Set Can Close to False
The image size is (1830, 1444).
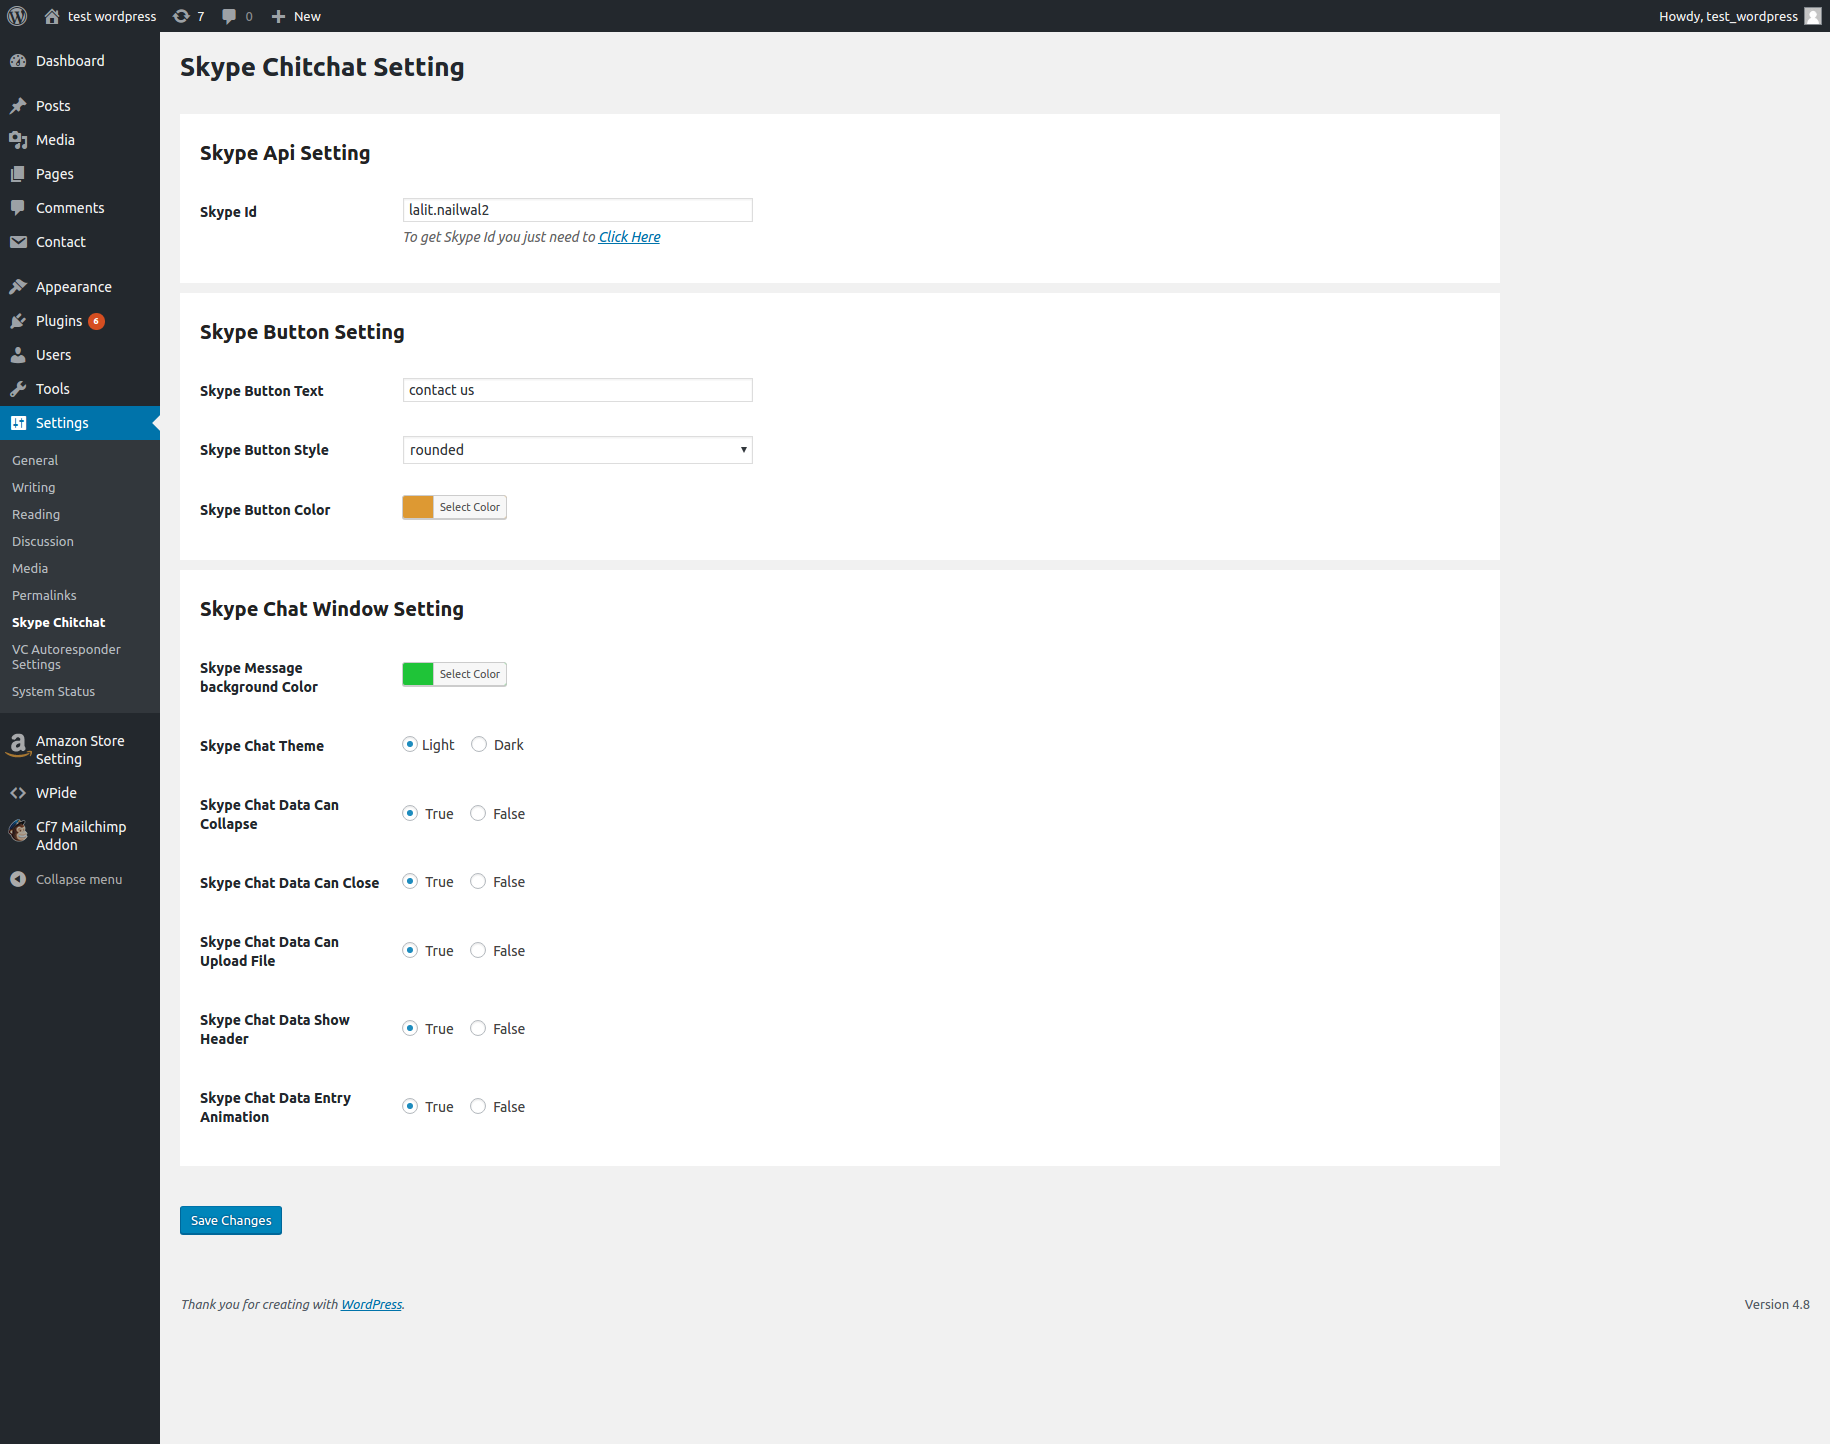pos(478,881)
